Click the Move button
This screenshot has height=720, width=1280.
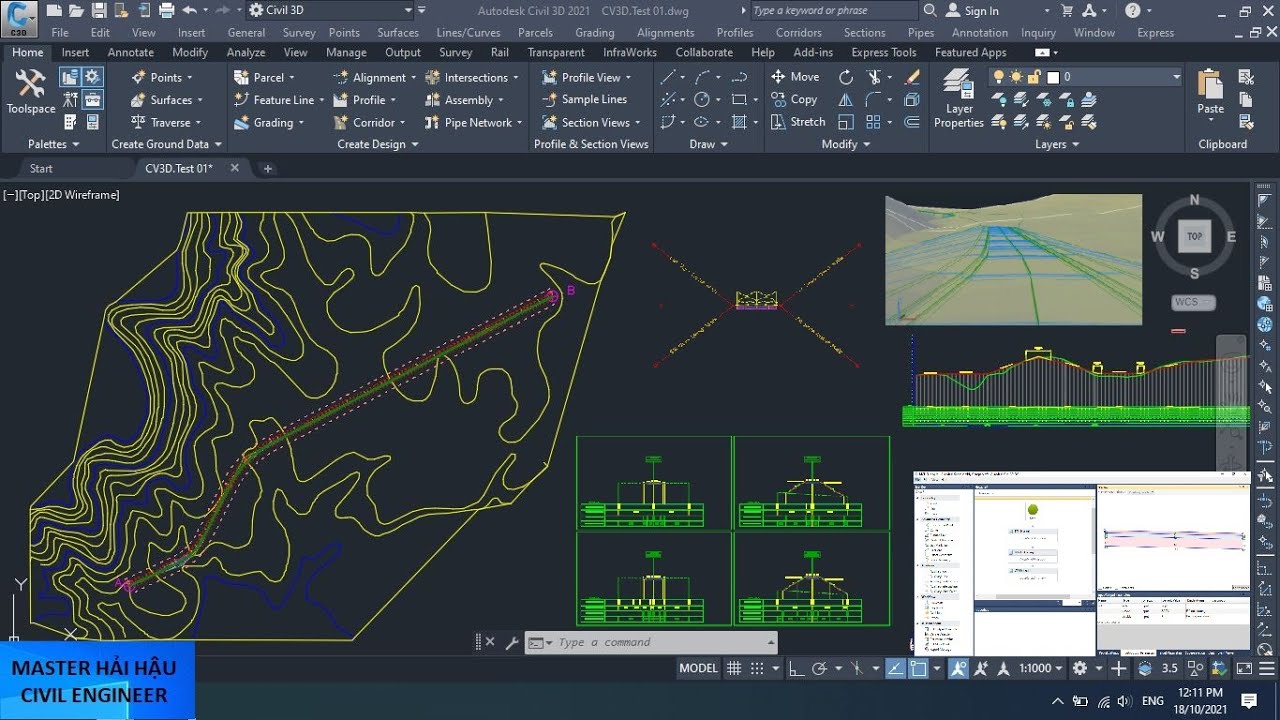point(795,77)
